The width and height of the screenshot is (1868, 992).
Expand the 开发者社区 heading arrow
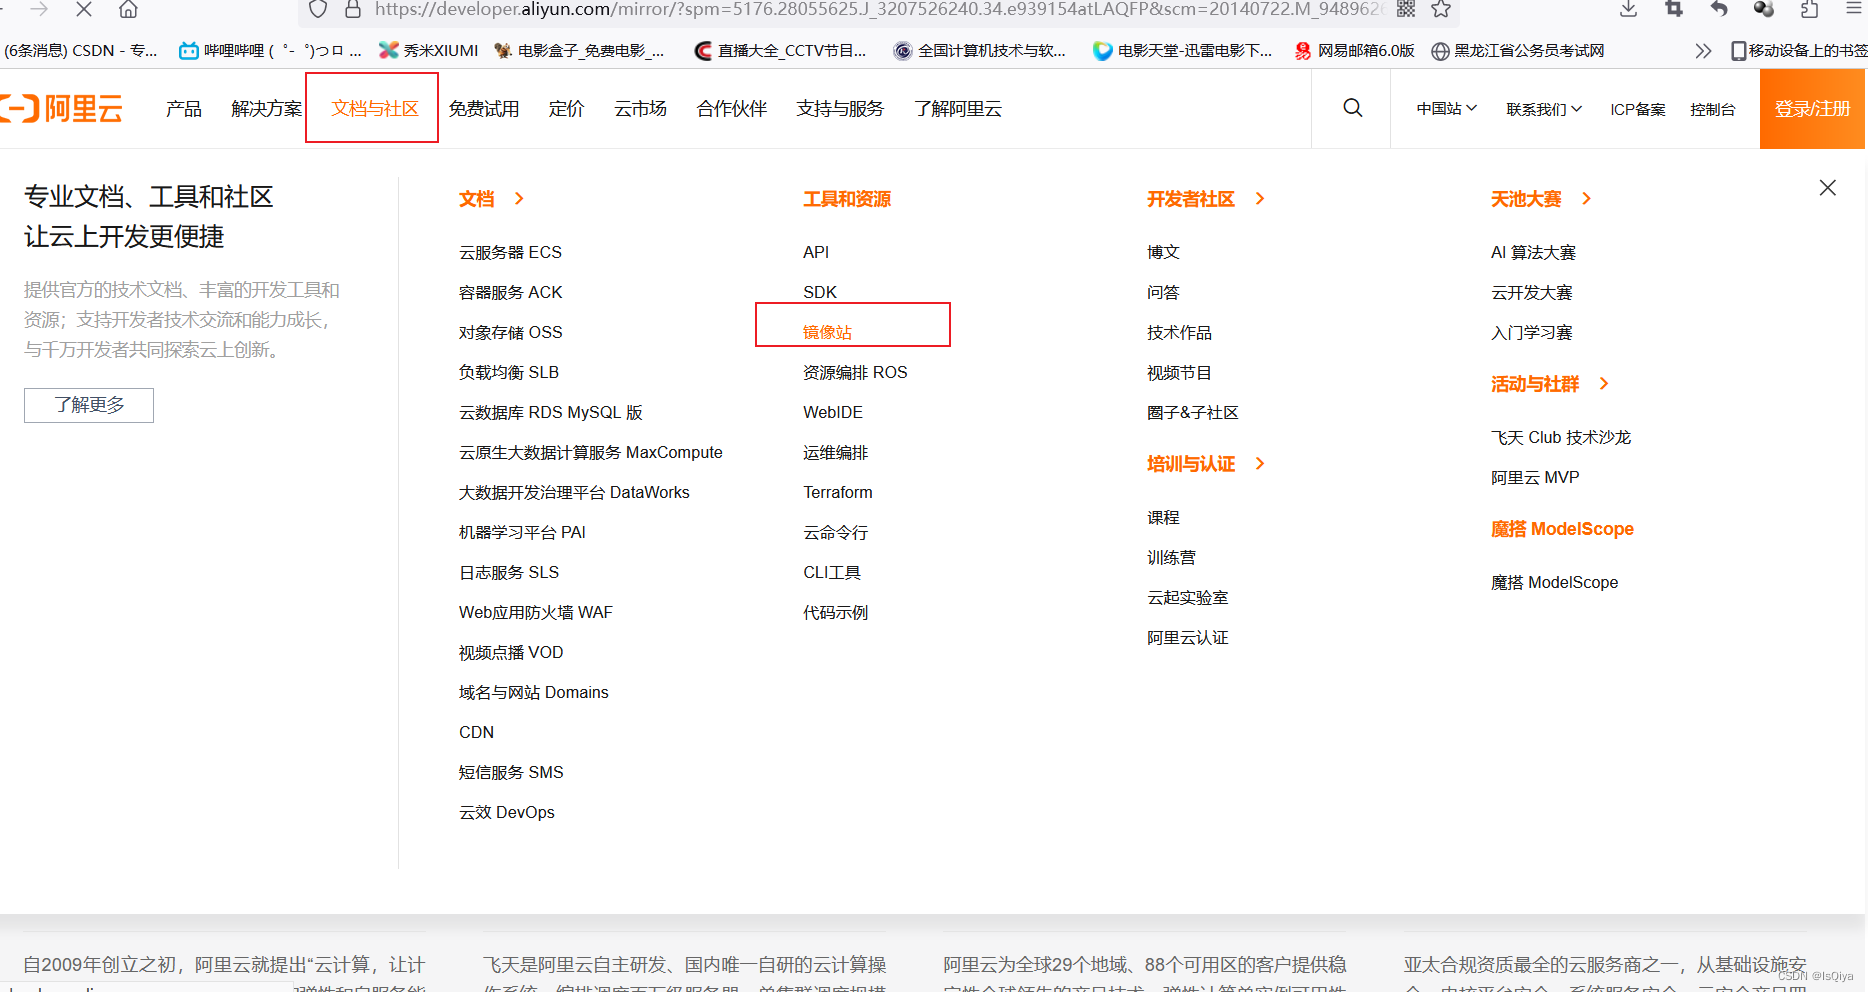click(x=1260, y=199)
